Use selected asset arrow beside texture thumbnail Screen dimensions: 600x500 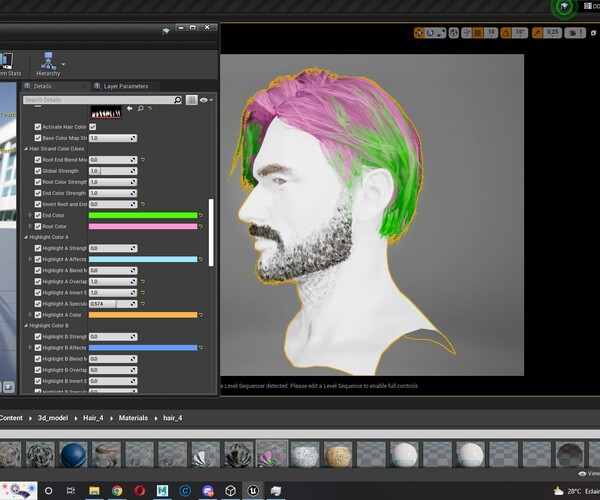tap(130, 109)
